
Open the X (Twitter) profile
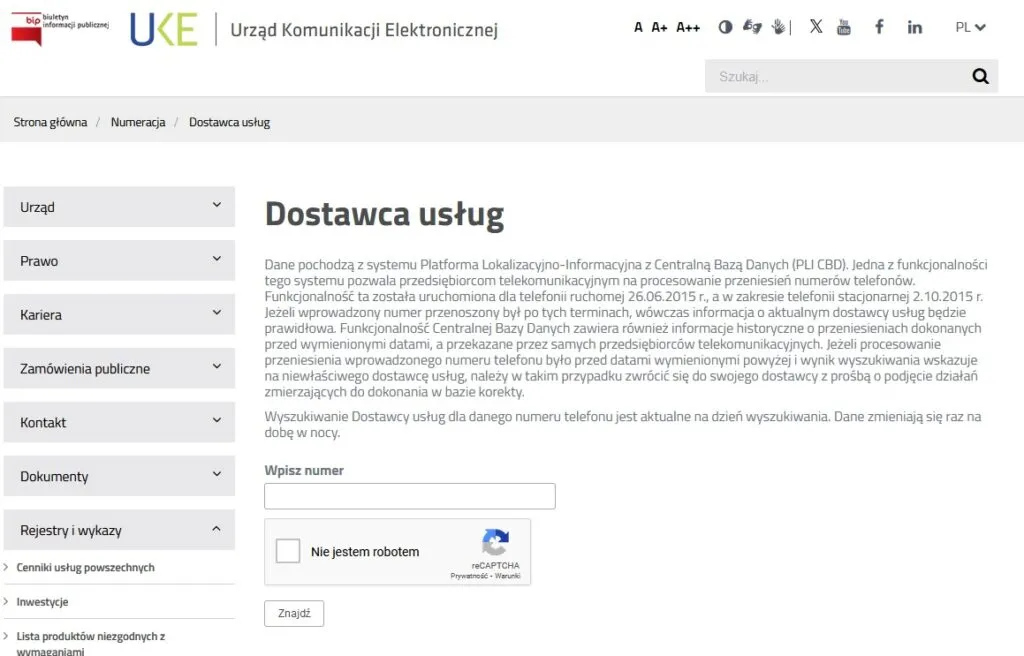(816, 26)
